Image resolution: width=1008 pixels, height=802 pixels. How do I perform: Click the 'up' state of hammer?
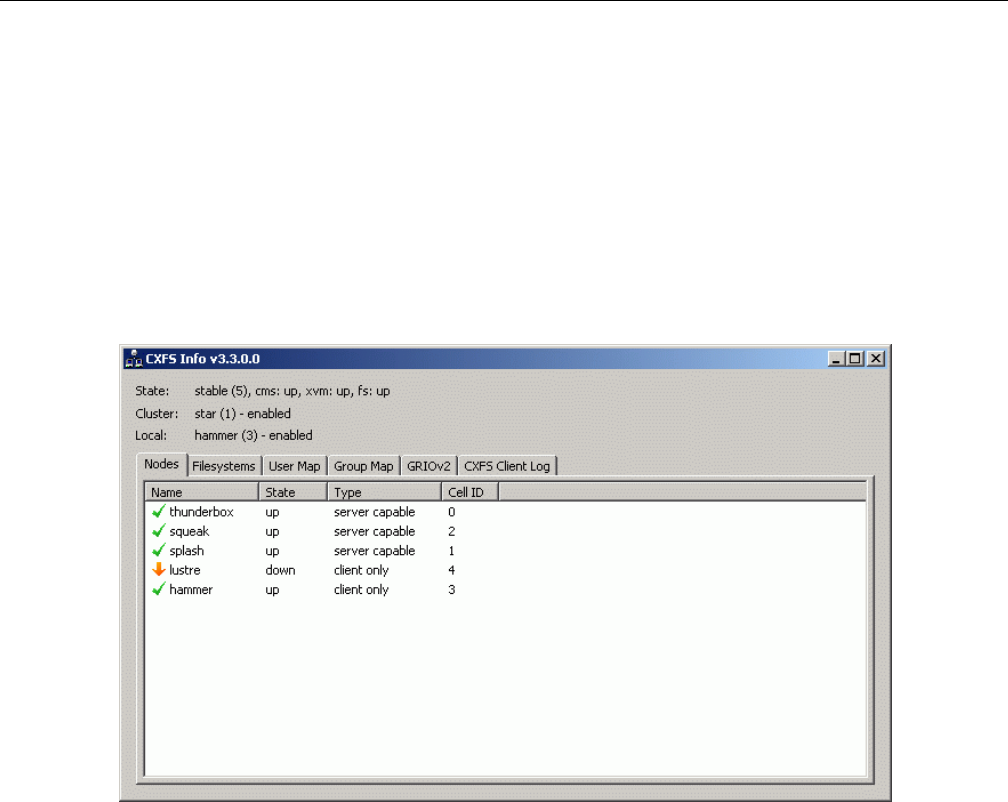click(273, 590)
